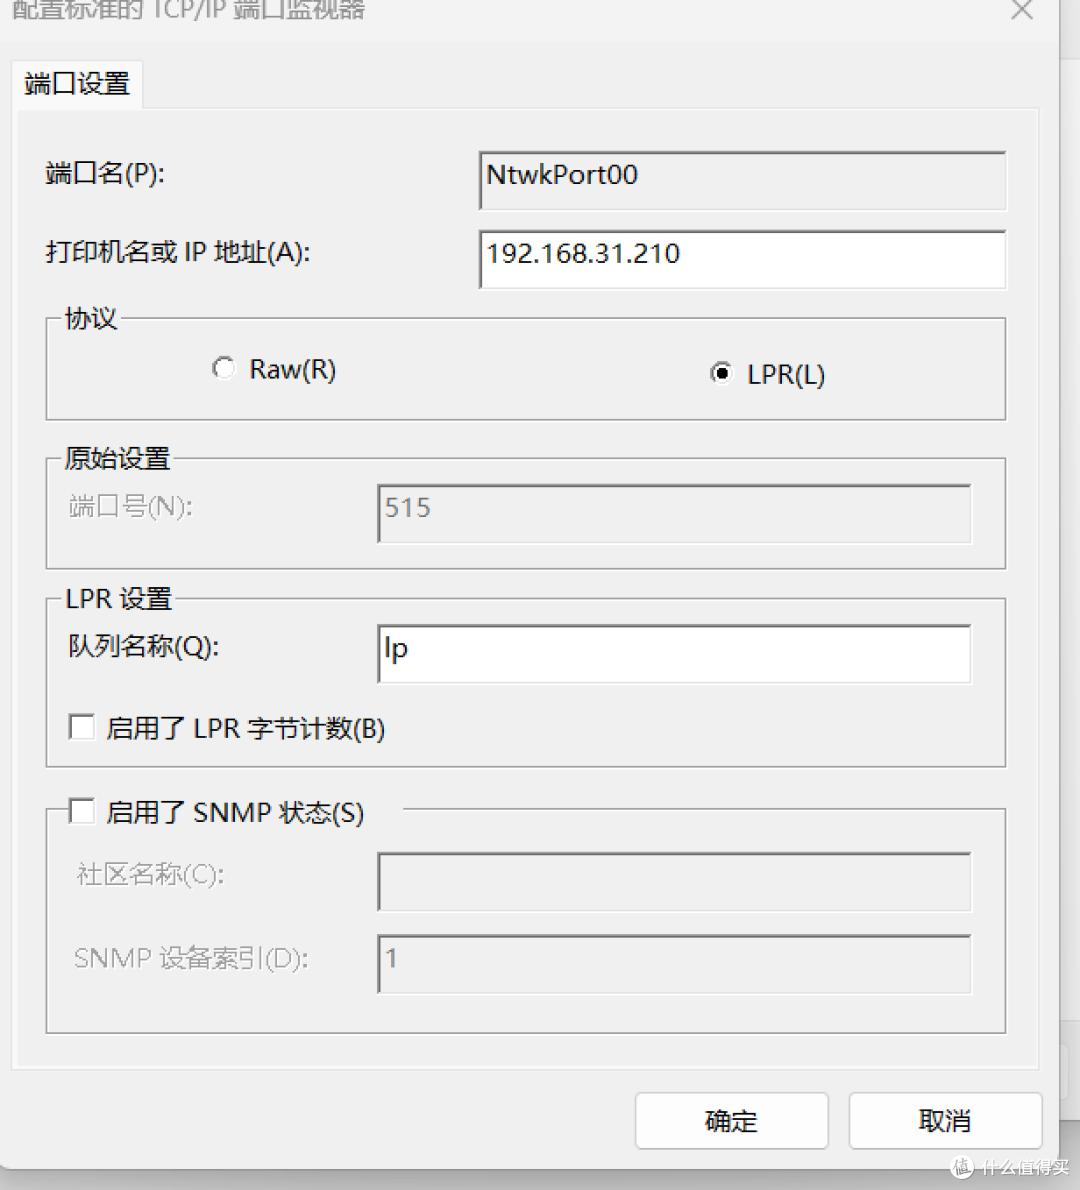Select the 端口设置 tab
The height and width of the screenshot is (1190, 1080).
point(77,84)
